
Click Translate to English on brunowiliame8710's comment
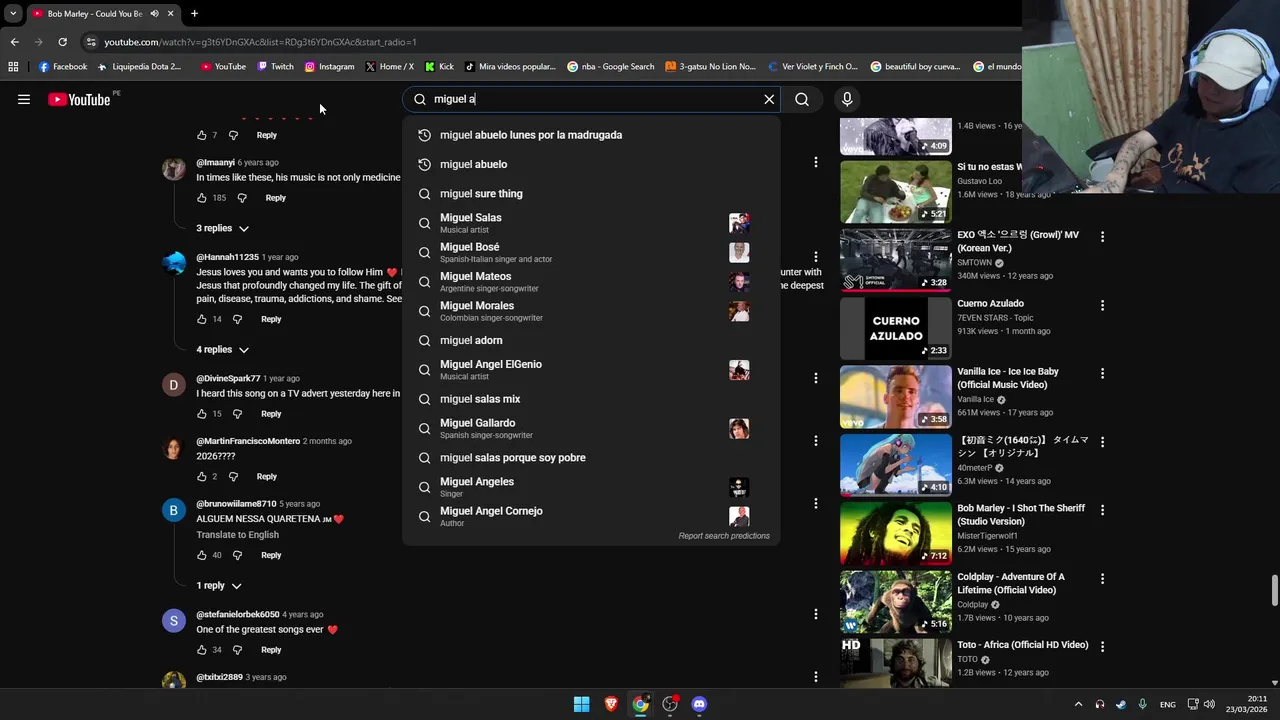(x=237, y=535)
